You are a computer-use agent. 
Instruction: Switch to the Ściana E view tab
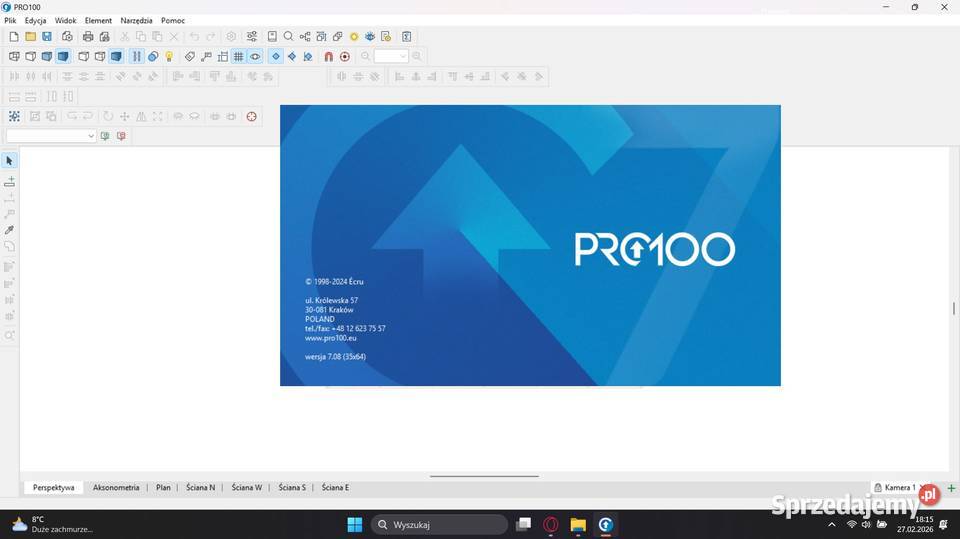point(336,488)
